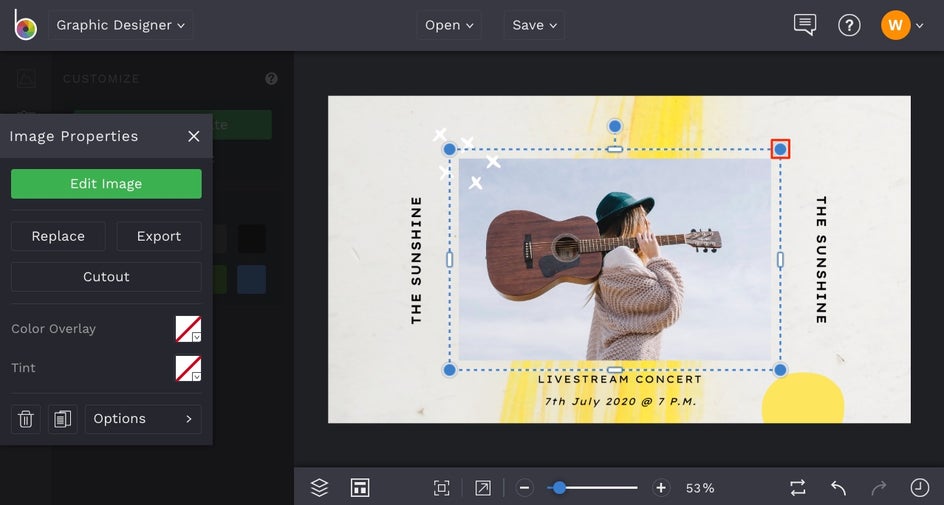Expand the Options menu
The width and height of the screenshot is (944, 505).
click(x=143, y=419)
